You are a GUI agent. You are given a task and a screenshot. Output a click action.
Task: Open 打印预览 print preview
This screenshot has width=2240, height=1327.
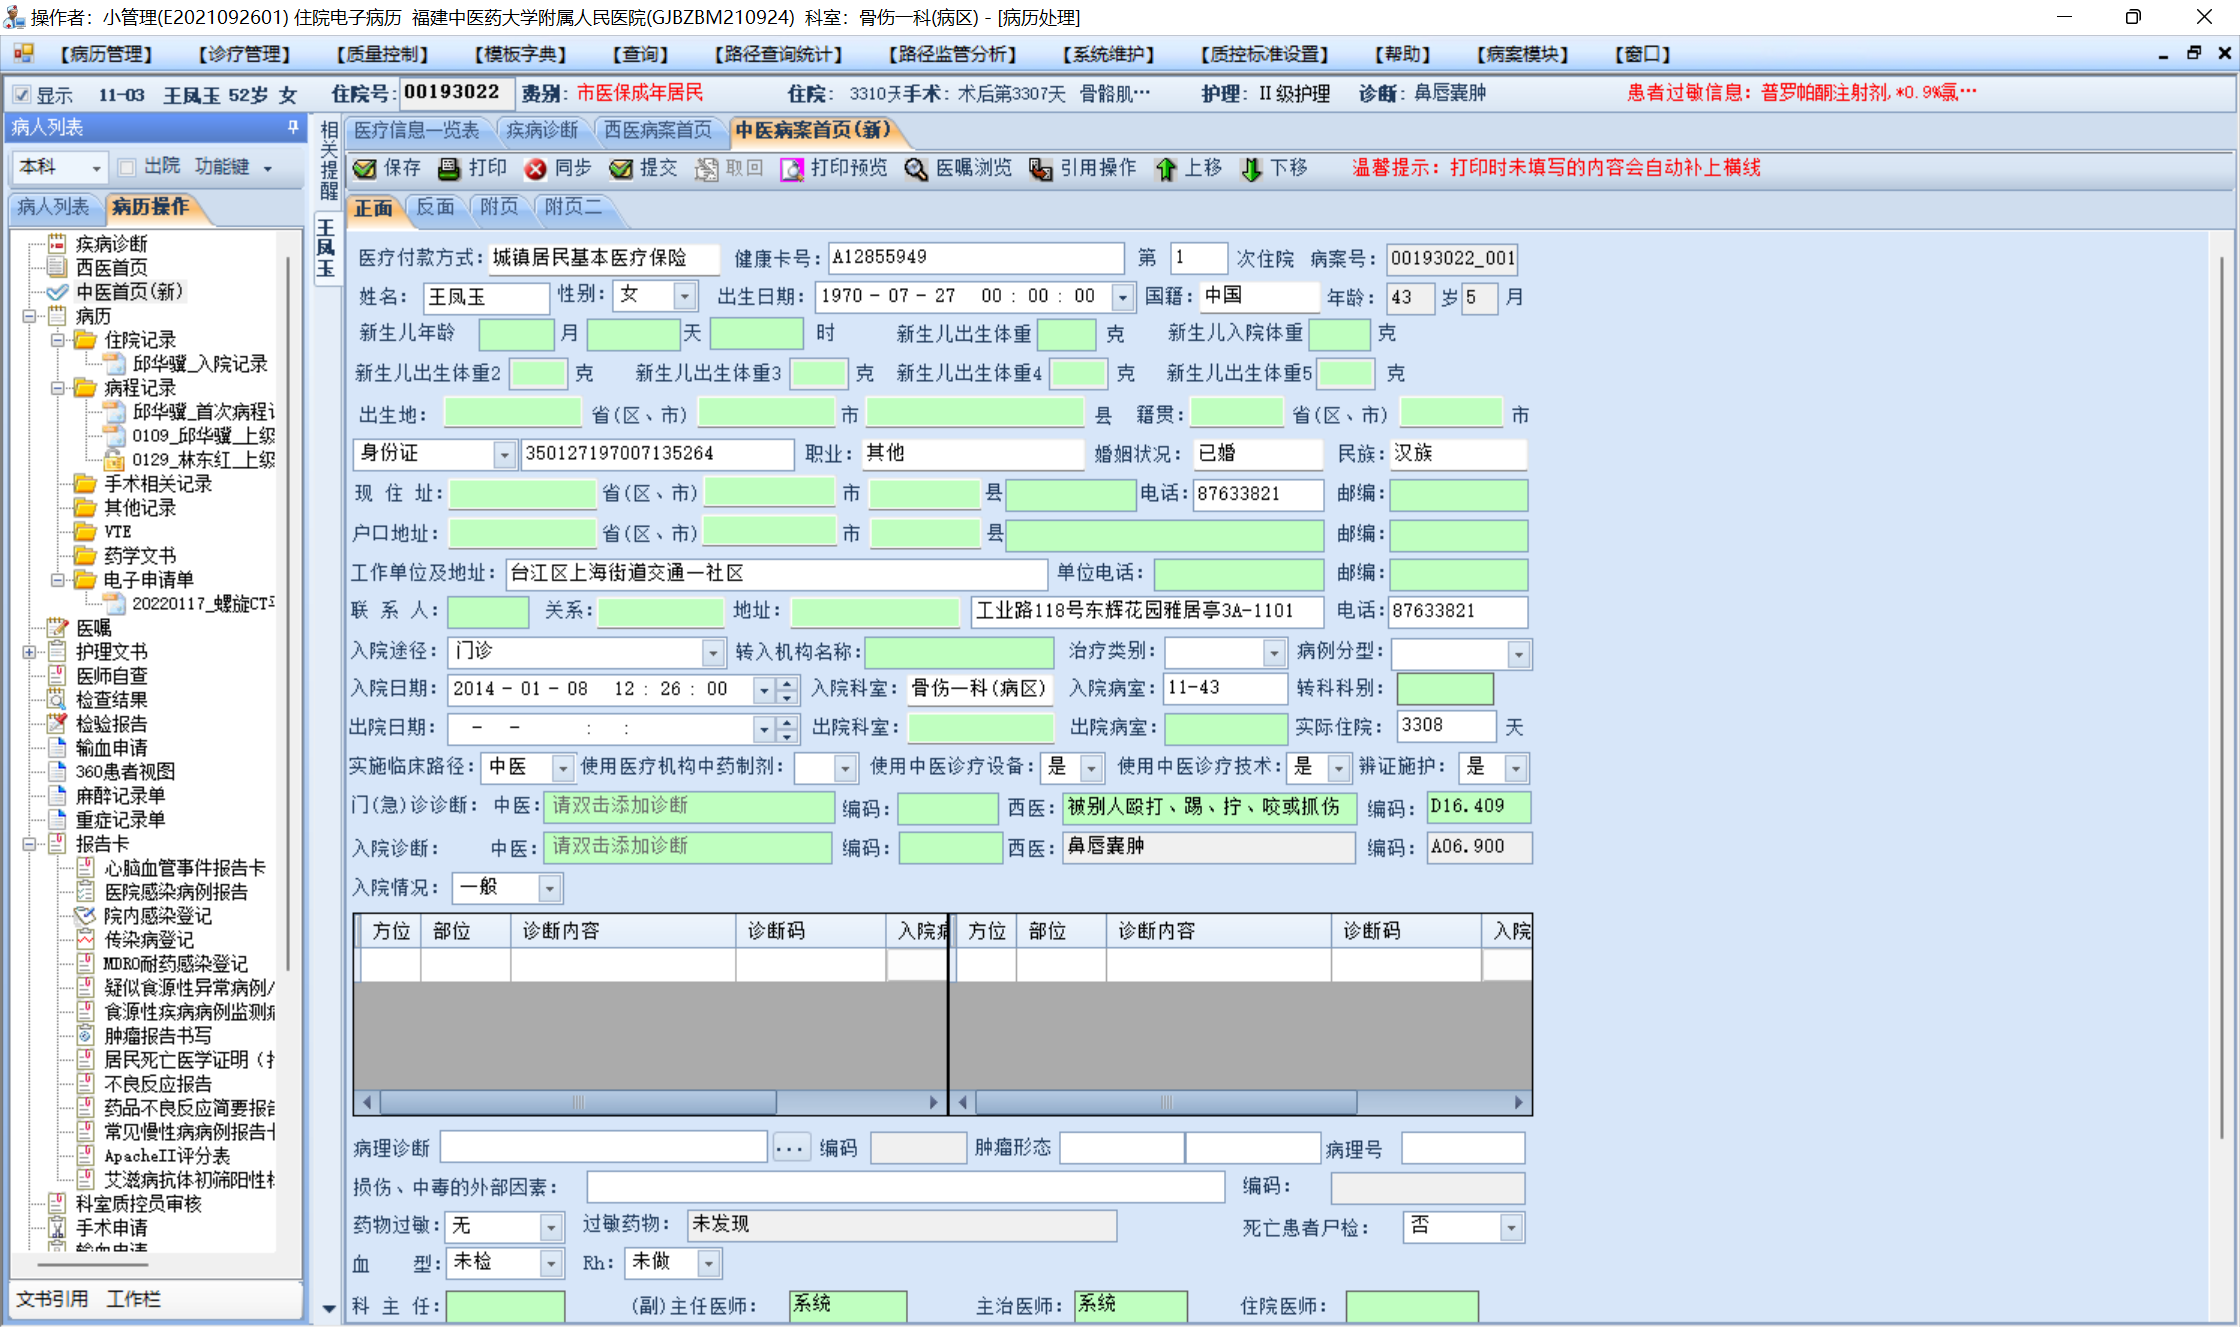(792, 169)
